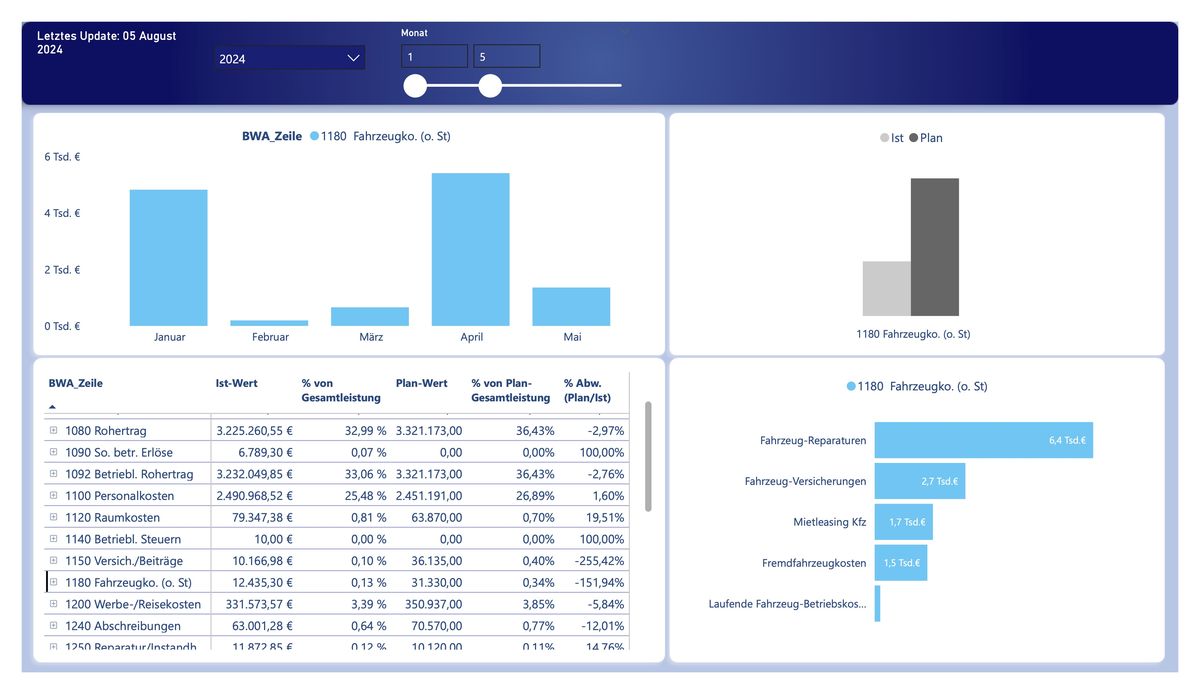Click the Ist-Wert cell 79.347,38 €
The image size is (1200, 694).
point(260,517)
